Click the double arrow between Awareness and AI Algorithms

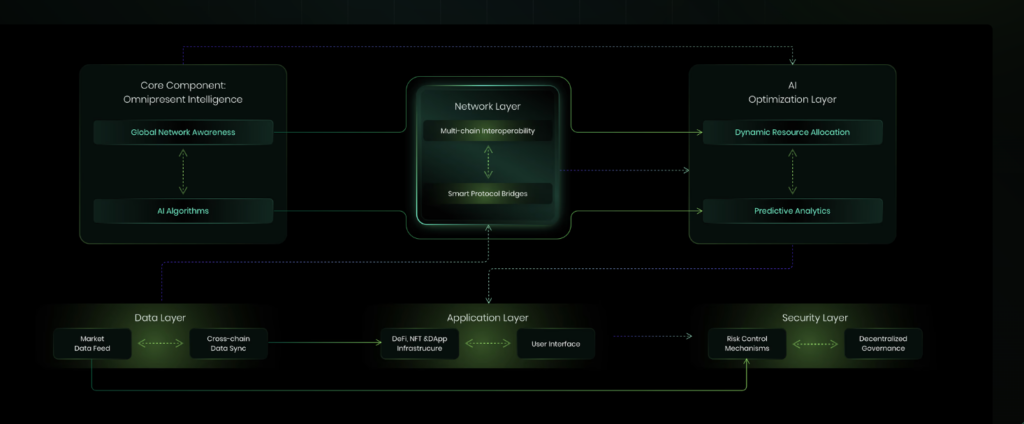click(x=183, y=171)
